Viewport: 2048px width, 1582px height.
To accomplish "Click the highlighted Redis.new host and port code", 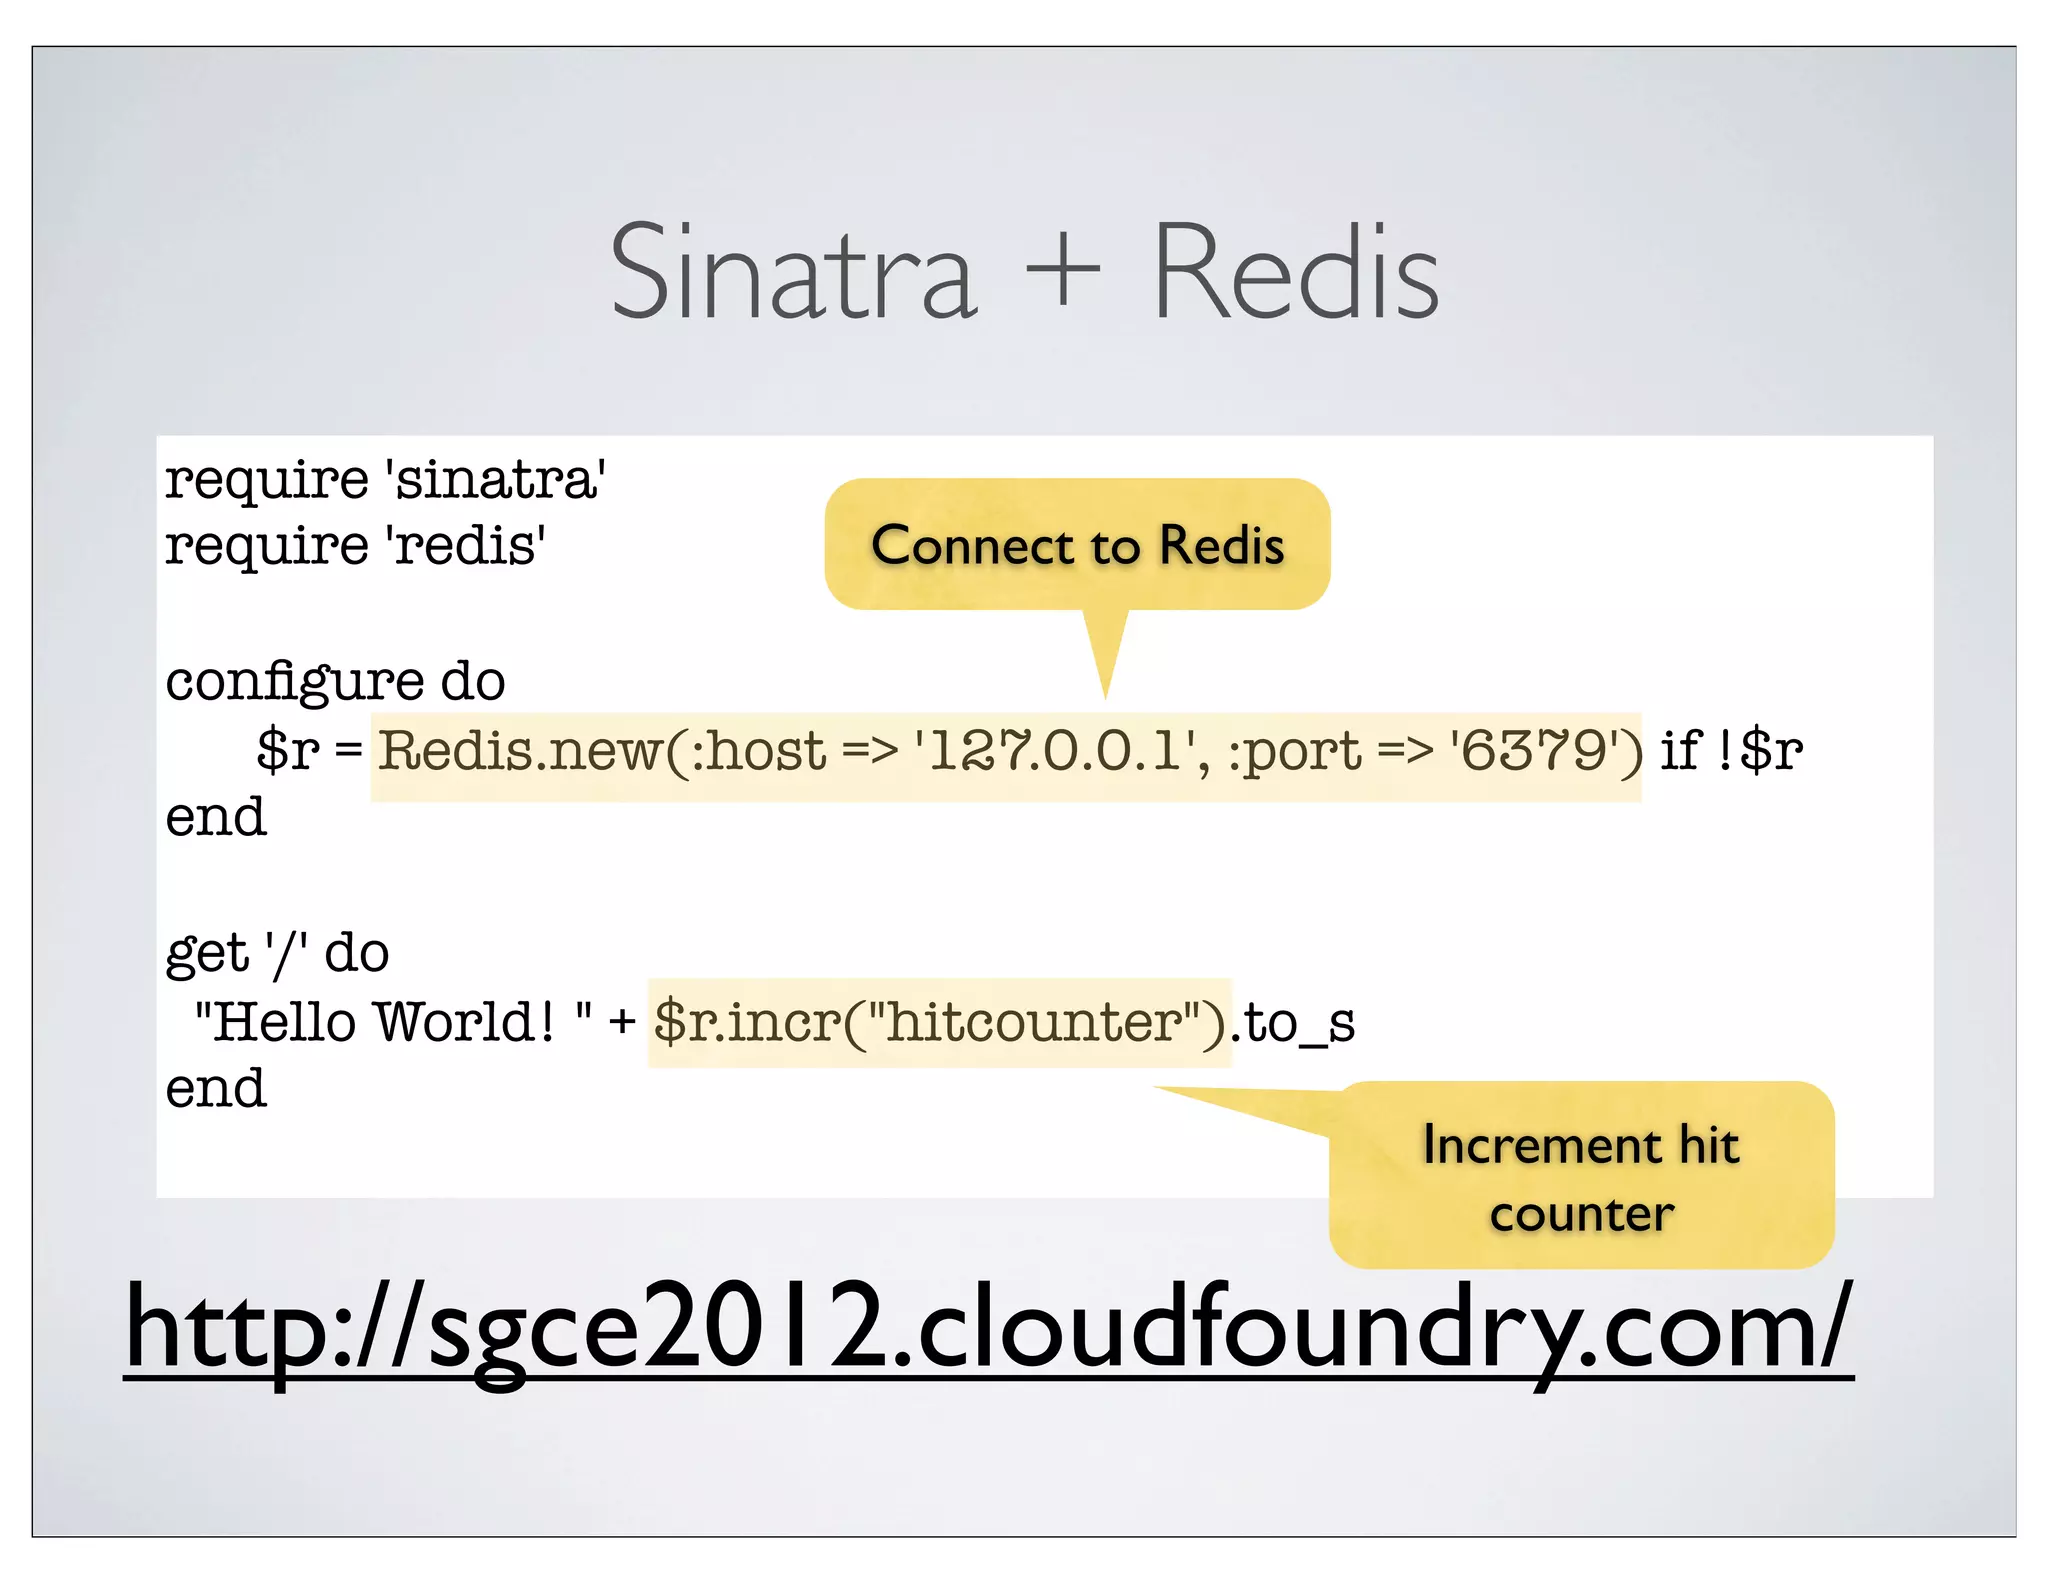I will pos(1006,756).
